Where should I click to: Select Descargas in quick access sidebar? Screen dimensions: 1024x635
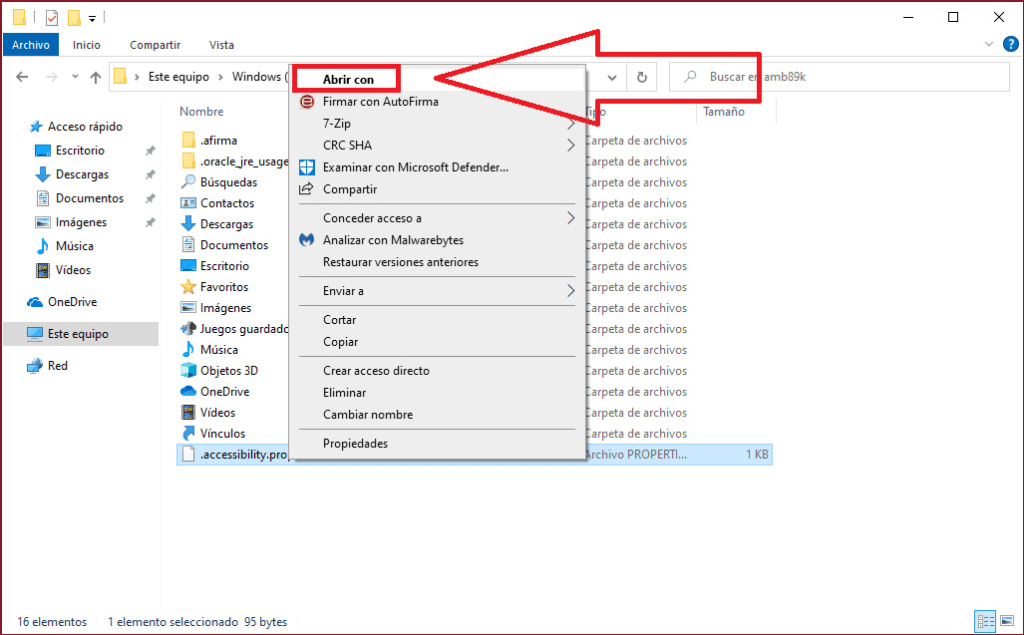[x=82, y=174]
